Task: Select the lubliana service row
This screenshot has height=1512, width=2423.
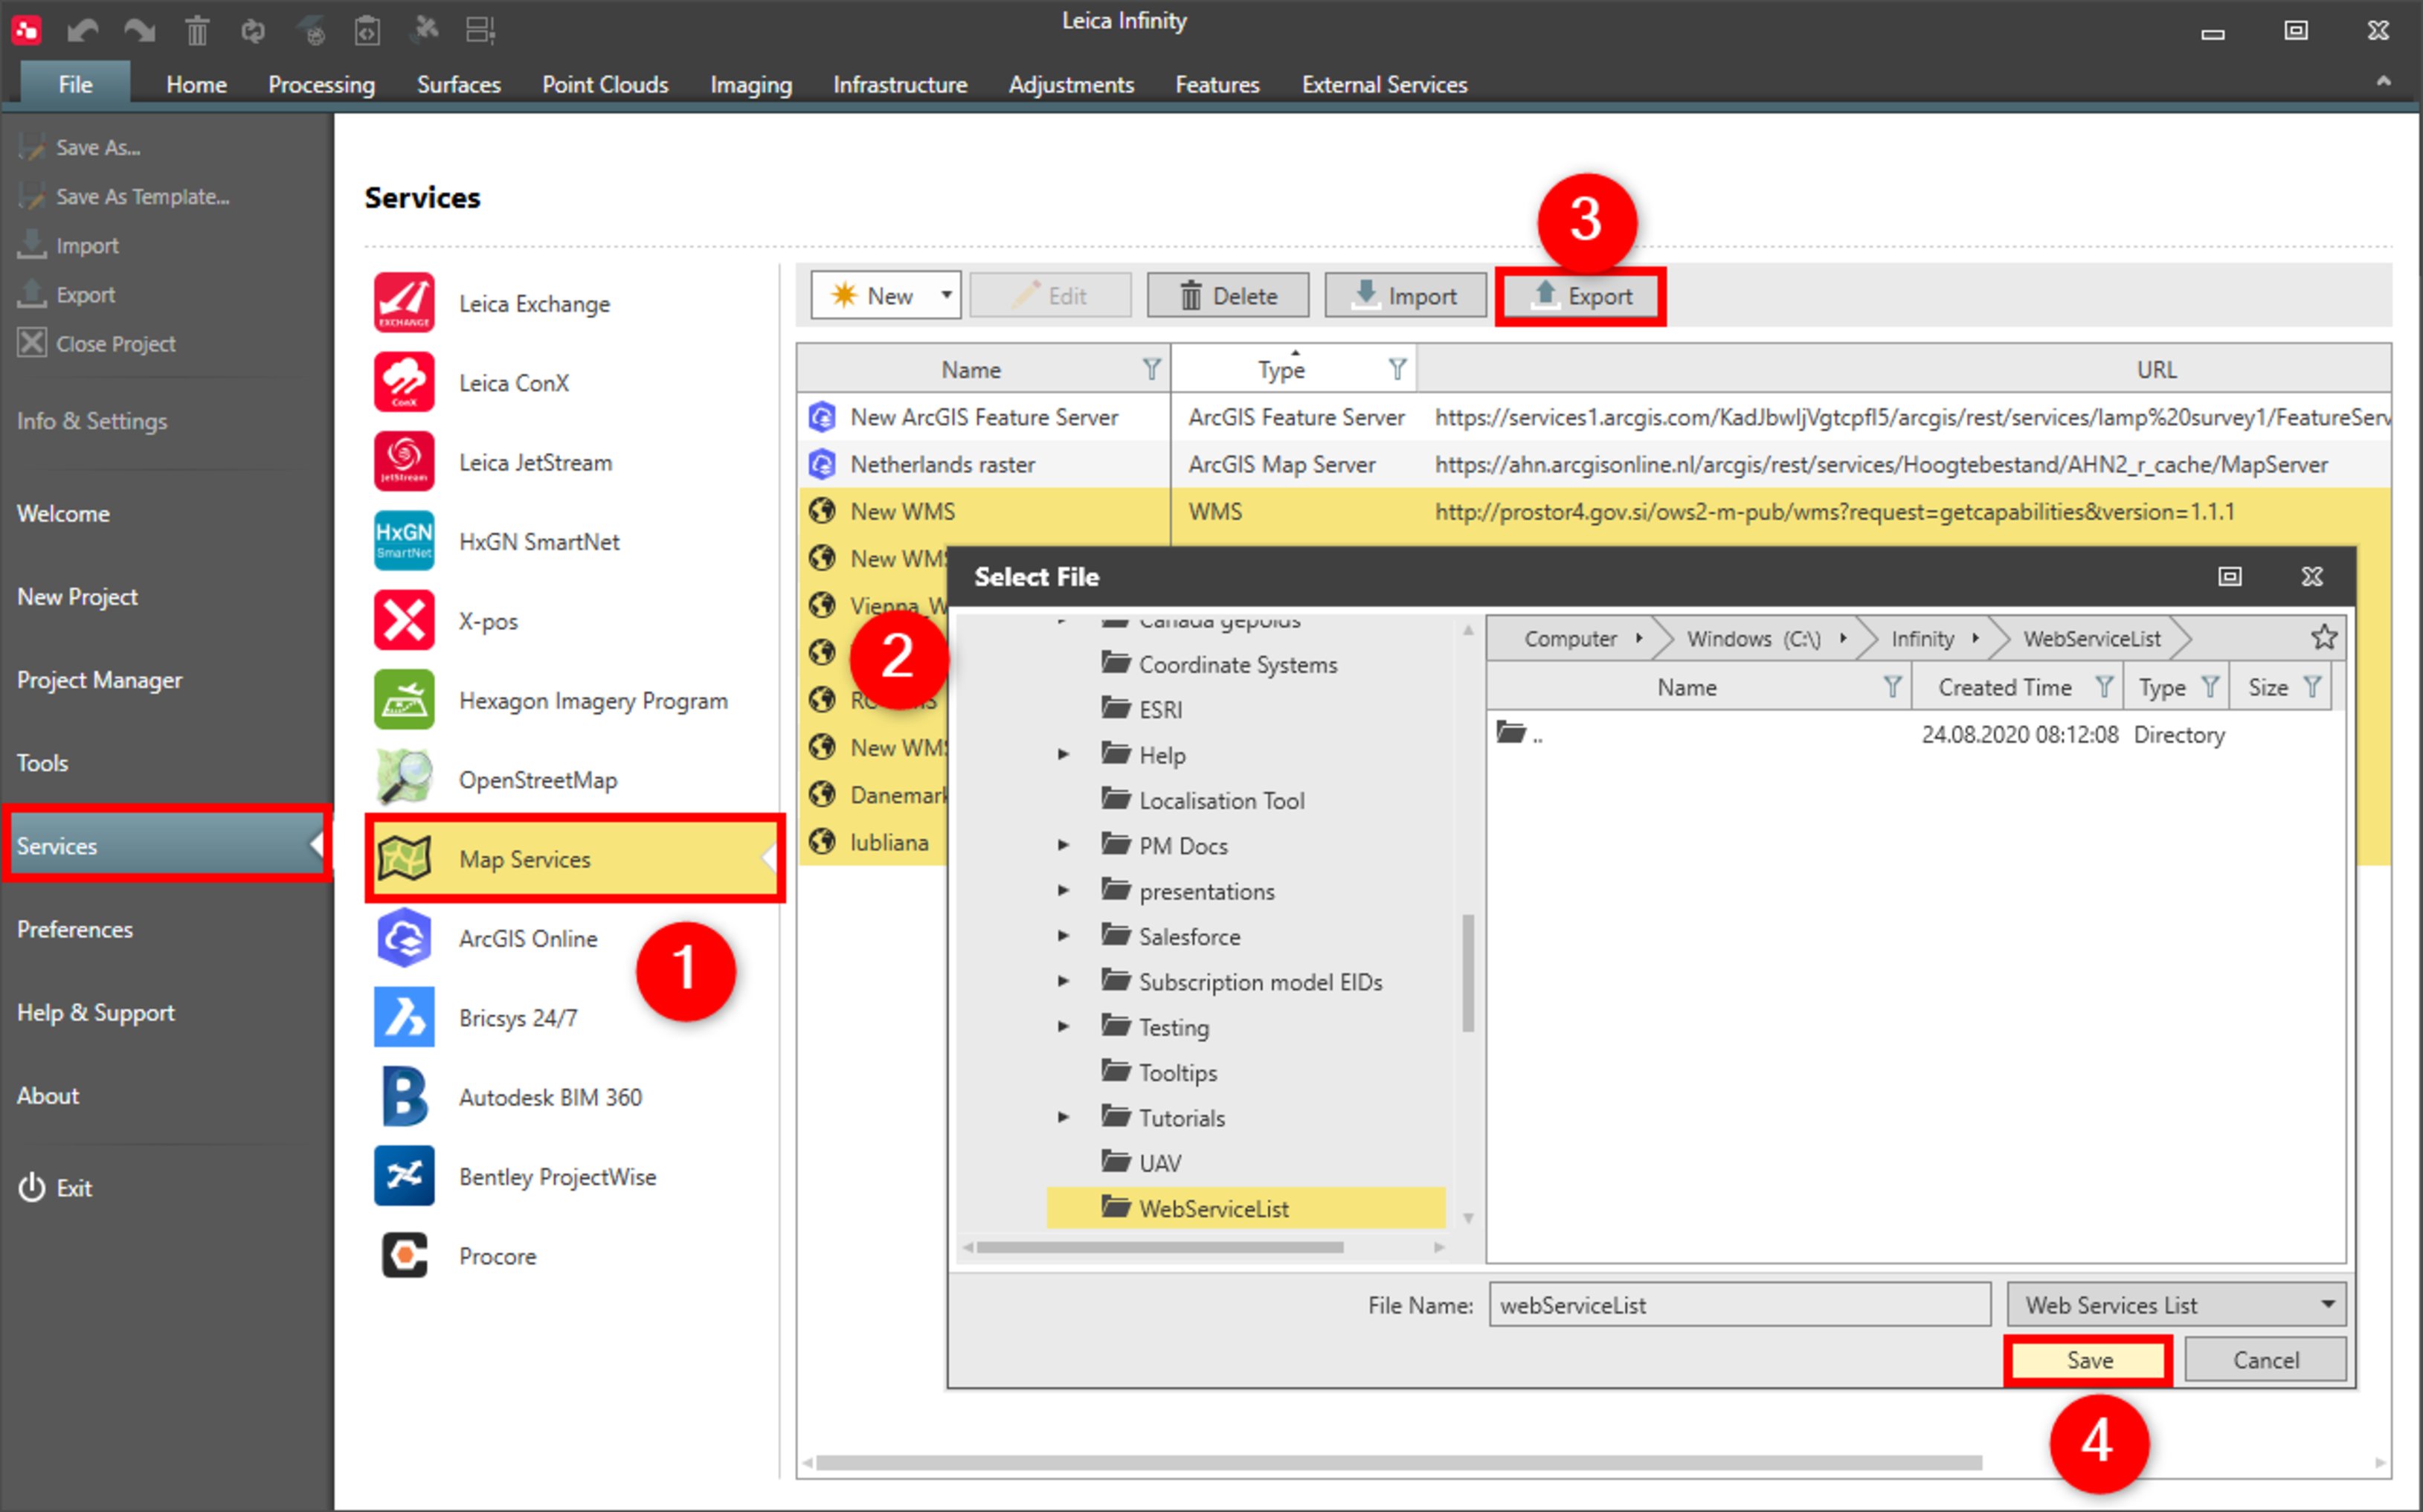Action: (x=872, y=842)
